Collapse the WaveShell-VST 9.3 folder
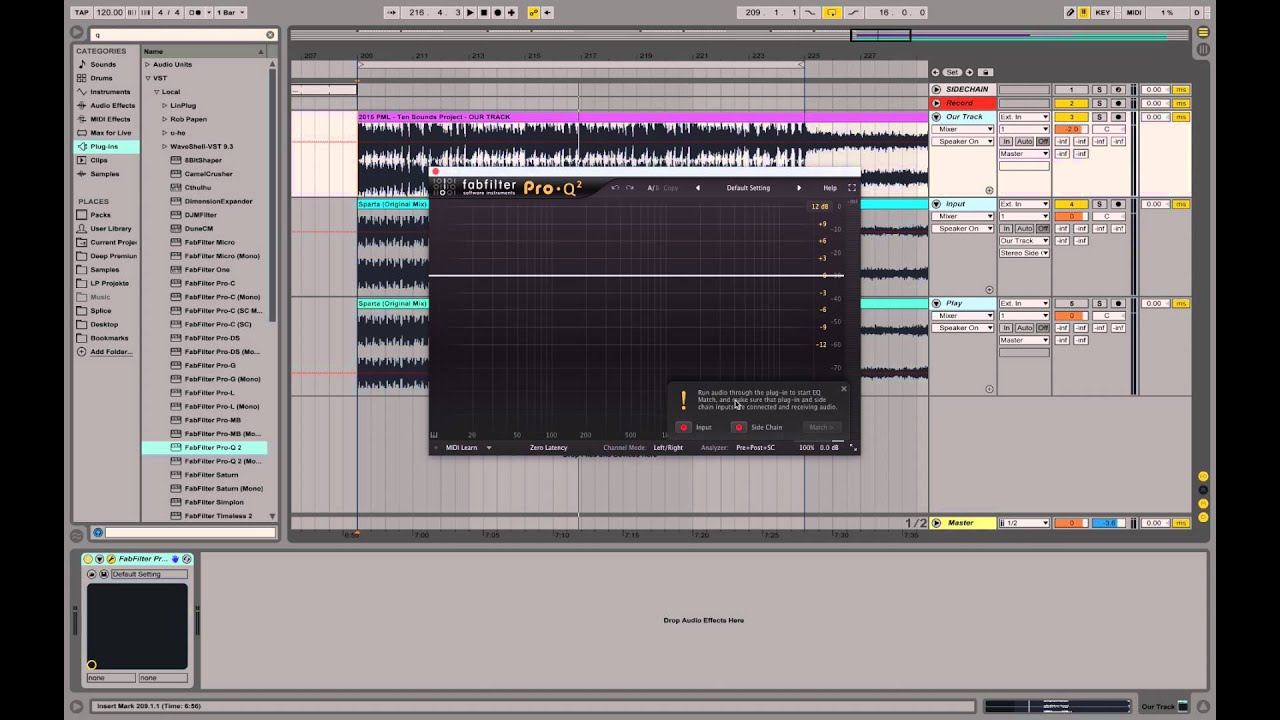Screen dimensions: 1280x720 [x=165, y=146]
